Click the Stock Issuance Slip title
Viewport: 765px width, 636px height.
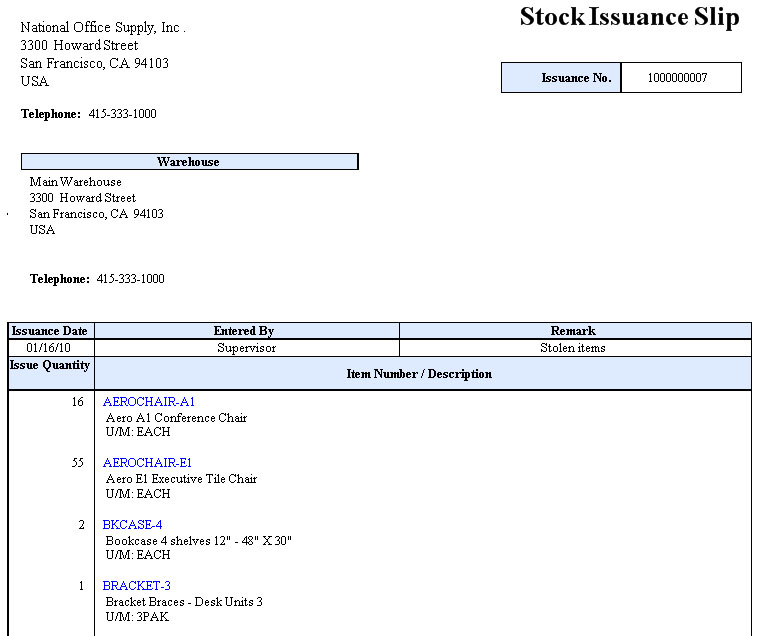click(629, 18)
